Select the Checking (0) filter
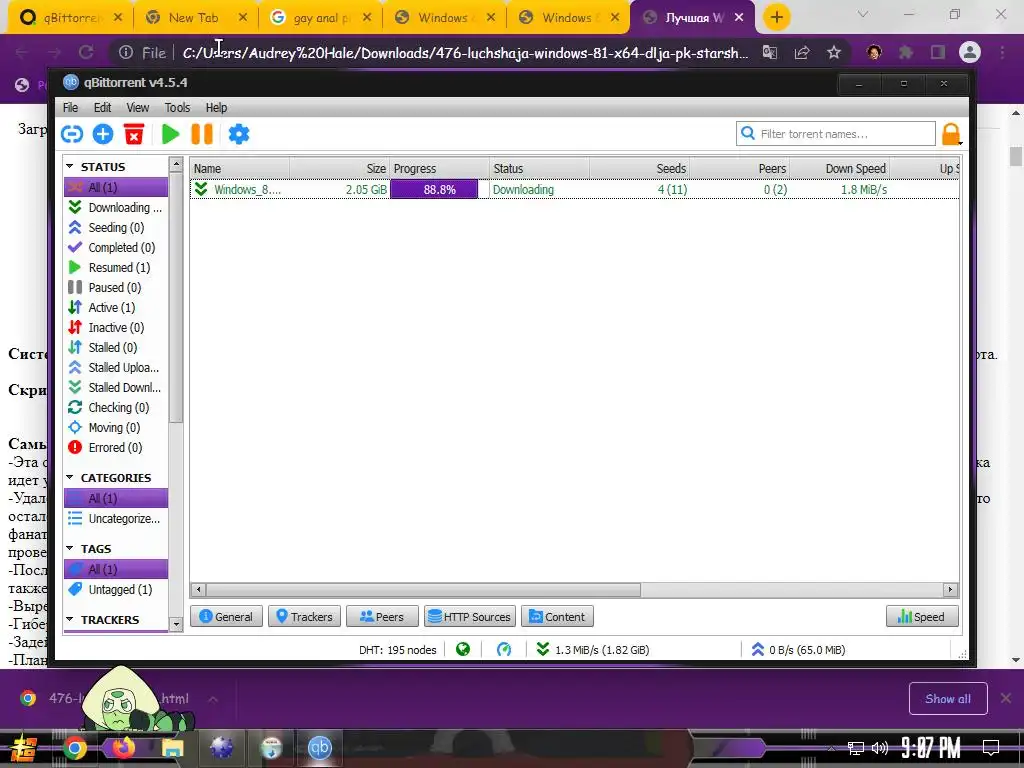The image size is (1024, 768). coord(116,408)
